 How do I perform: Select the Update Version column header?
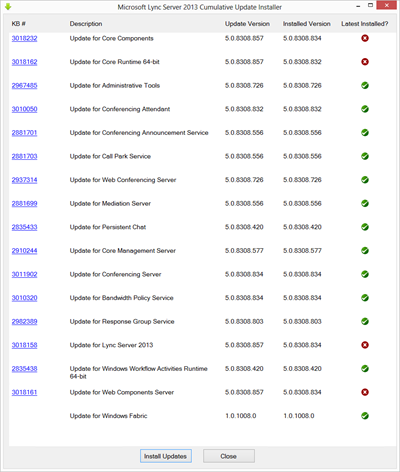tap(247, 24)
